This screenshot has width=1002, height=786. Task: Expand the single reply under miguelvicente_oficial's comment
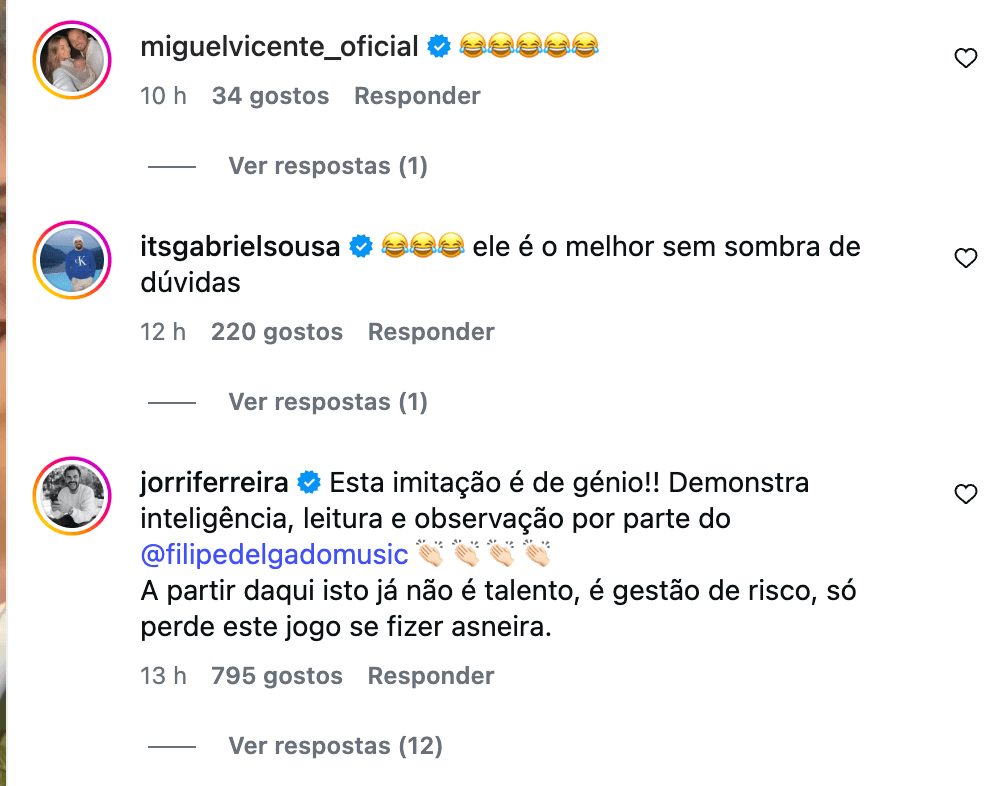(327, 166)
